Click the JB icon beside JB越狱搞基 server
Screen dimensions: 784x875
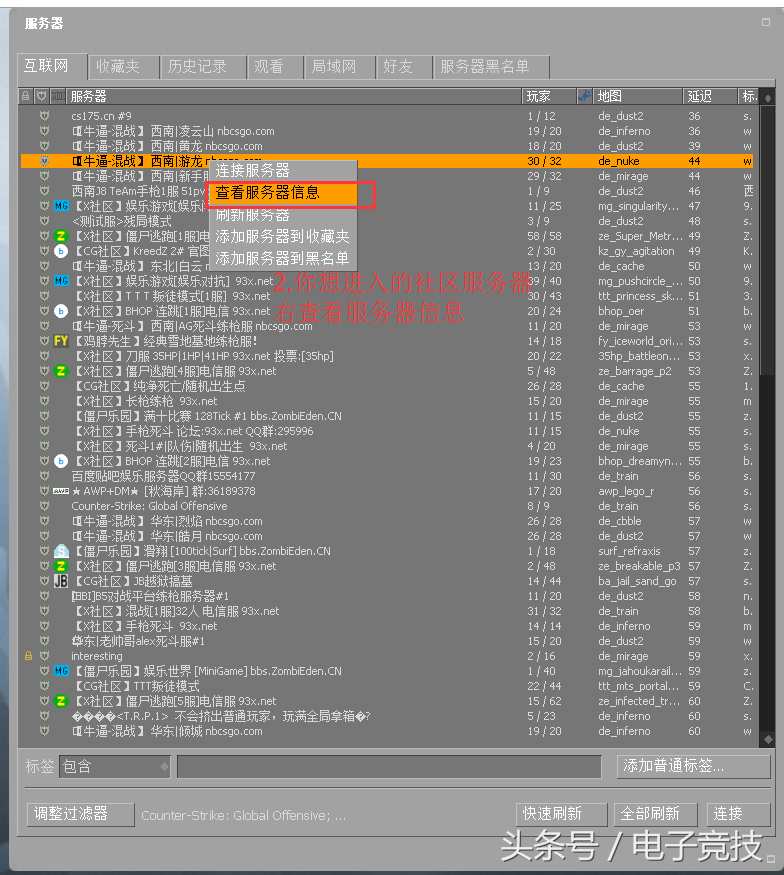pos(60,581)
